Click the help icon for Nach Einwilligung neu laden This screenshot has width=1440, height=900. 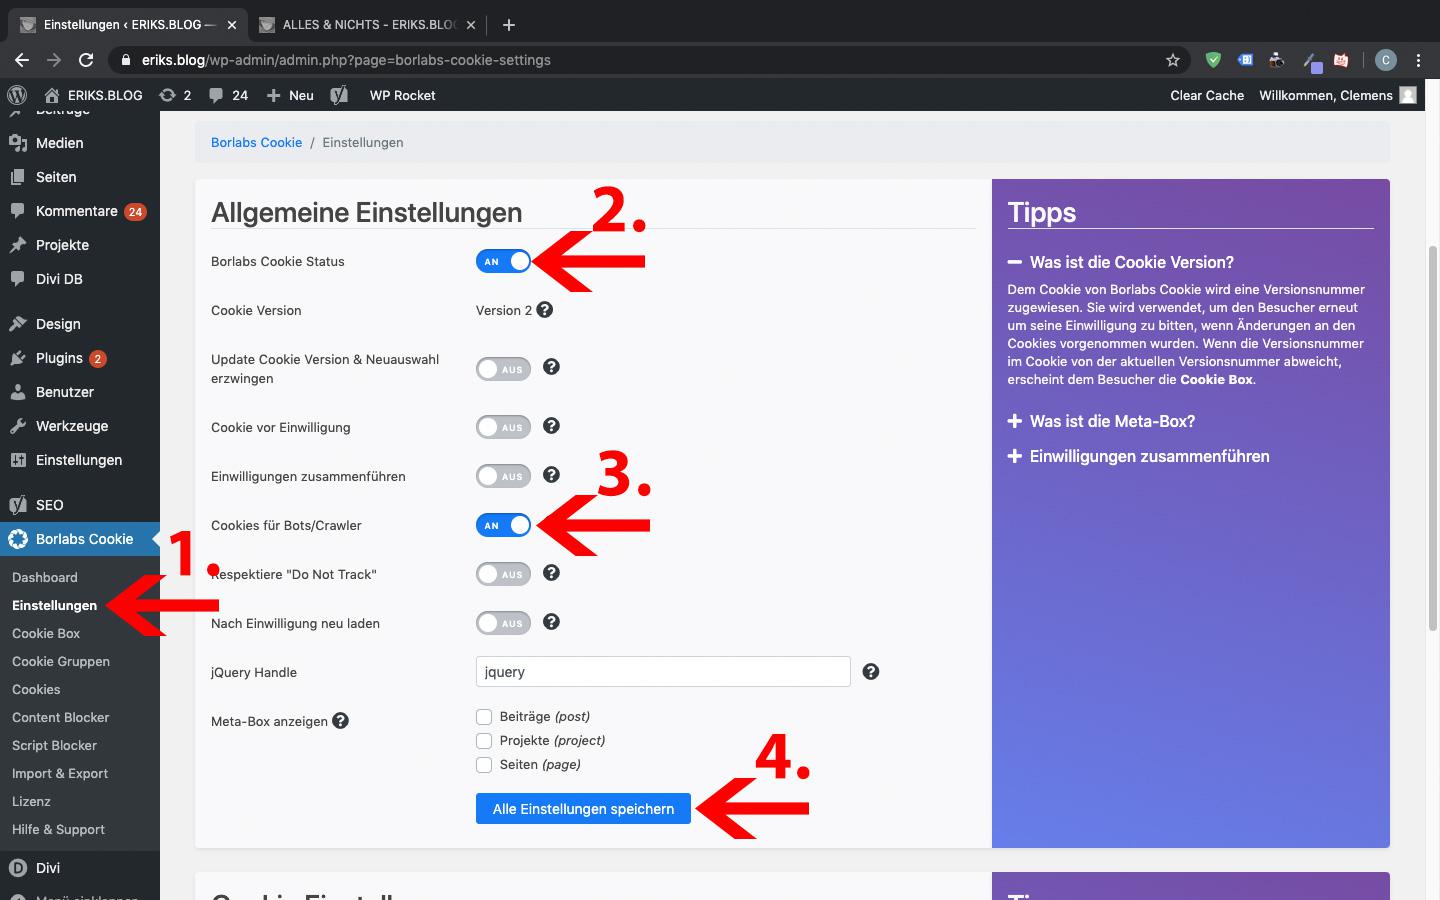click(x=551, y=622)
